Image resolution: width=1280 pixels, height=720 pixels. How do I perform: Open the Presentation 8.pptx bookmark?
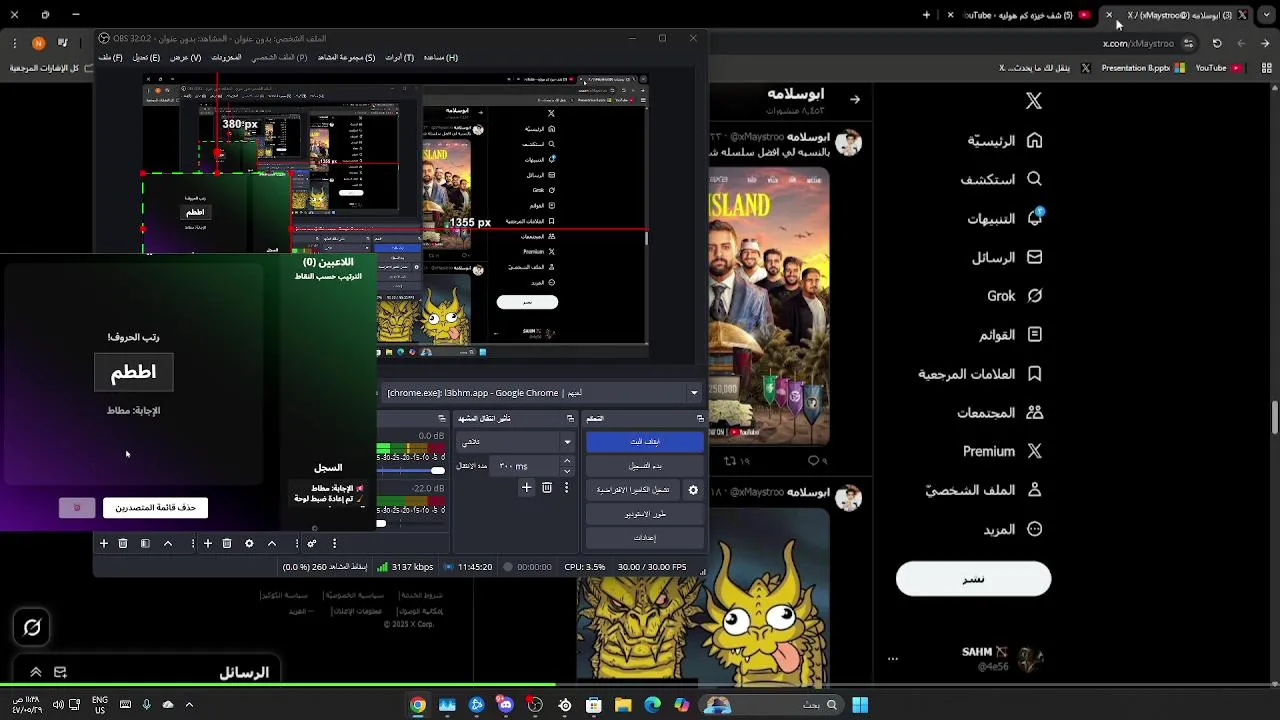coord(1143,68)
